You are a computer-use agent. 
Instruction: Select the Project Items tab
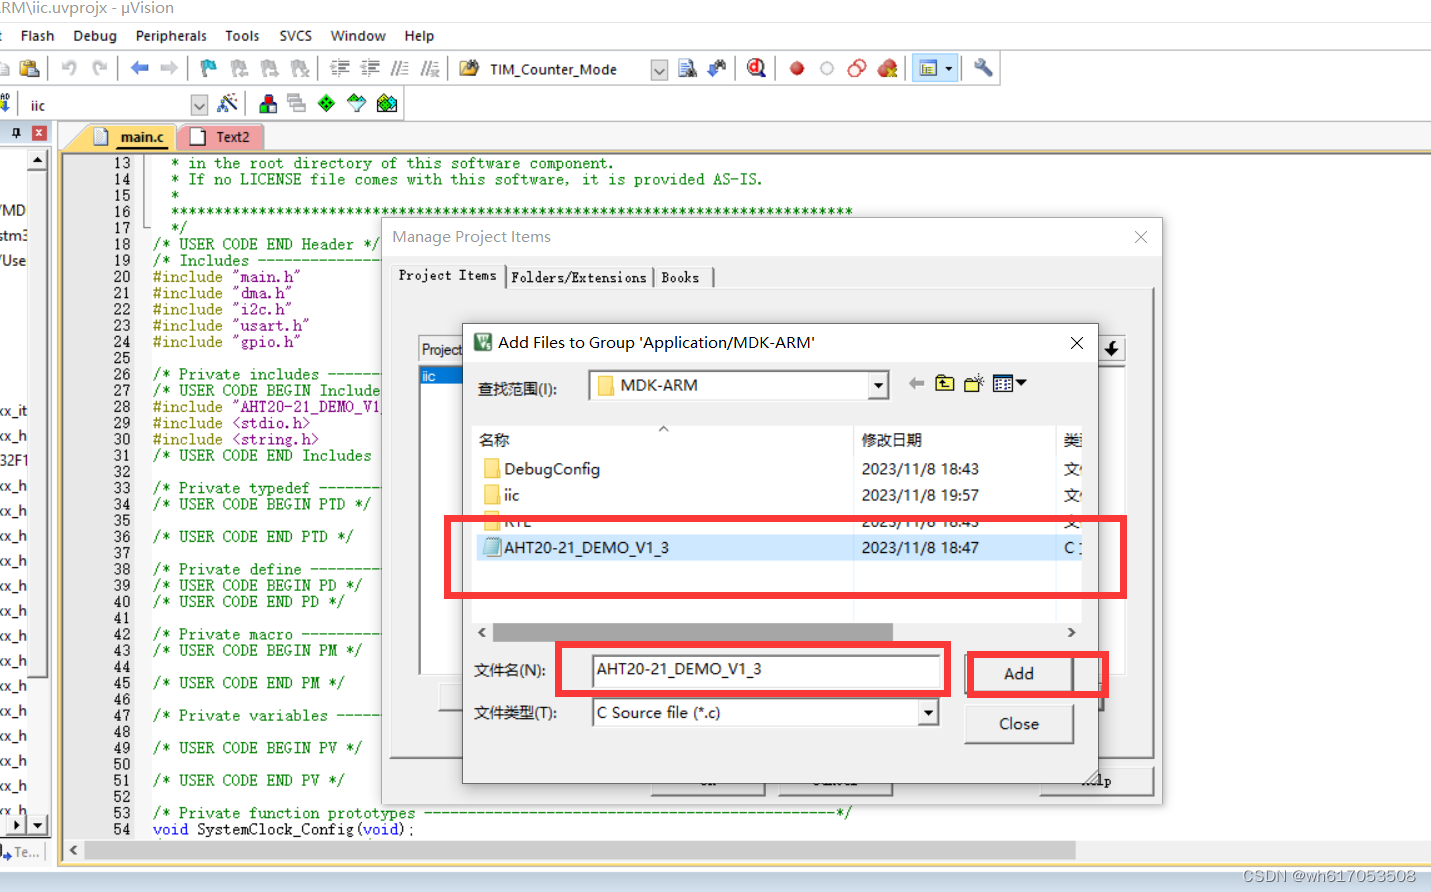[447, 276]
